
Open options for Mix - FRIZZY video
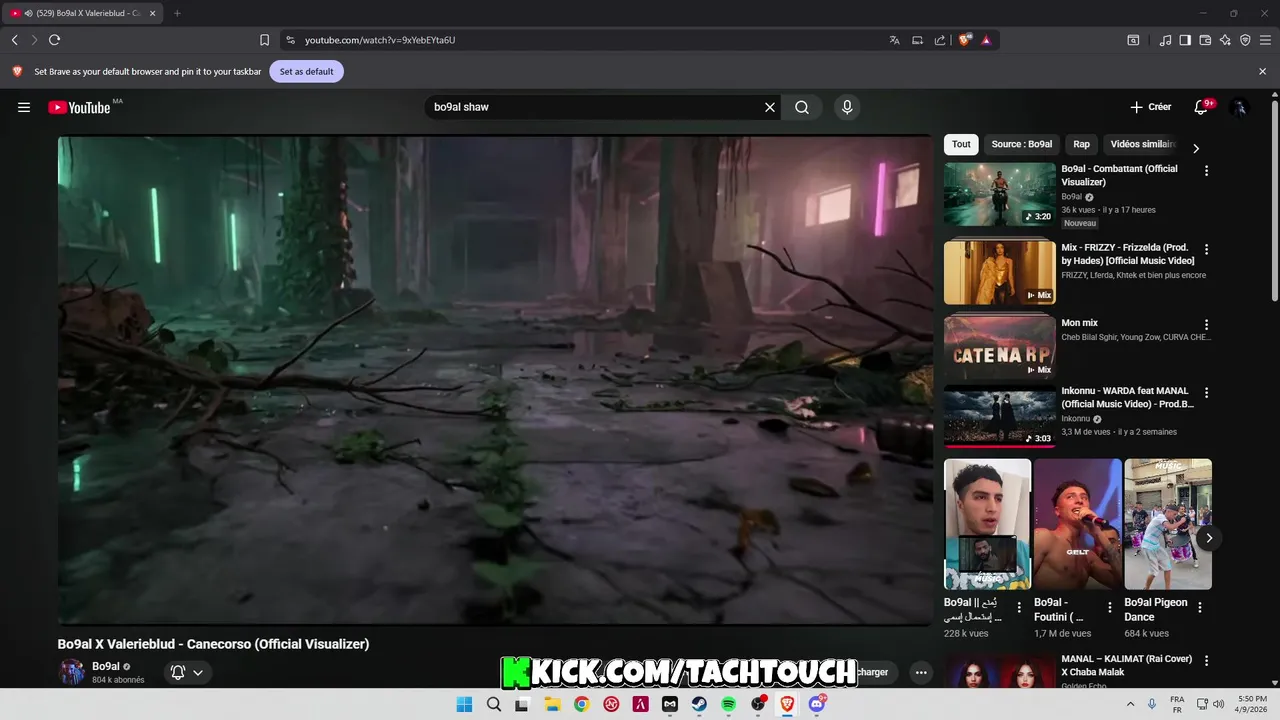click(1206, 249)
